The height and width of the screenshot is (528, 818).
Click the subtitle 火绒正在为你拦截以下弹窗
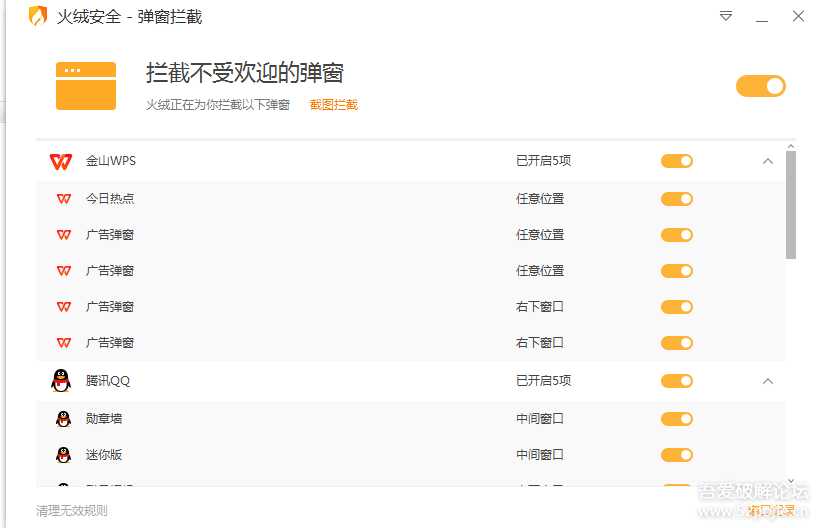pos(218,105)
